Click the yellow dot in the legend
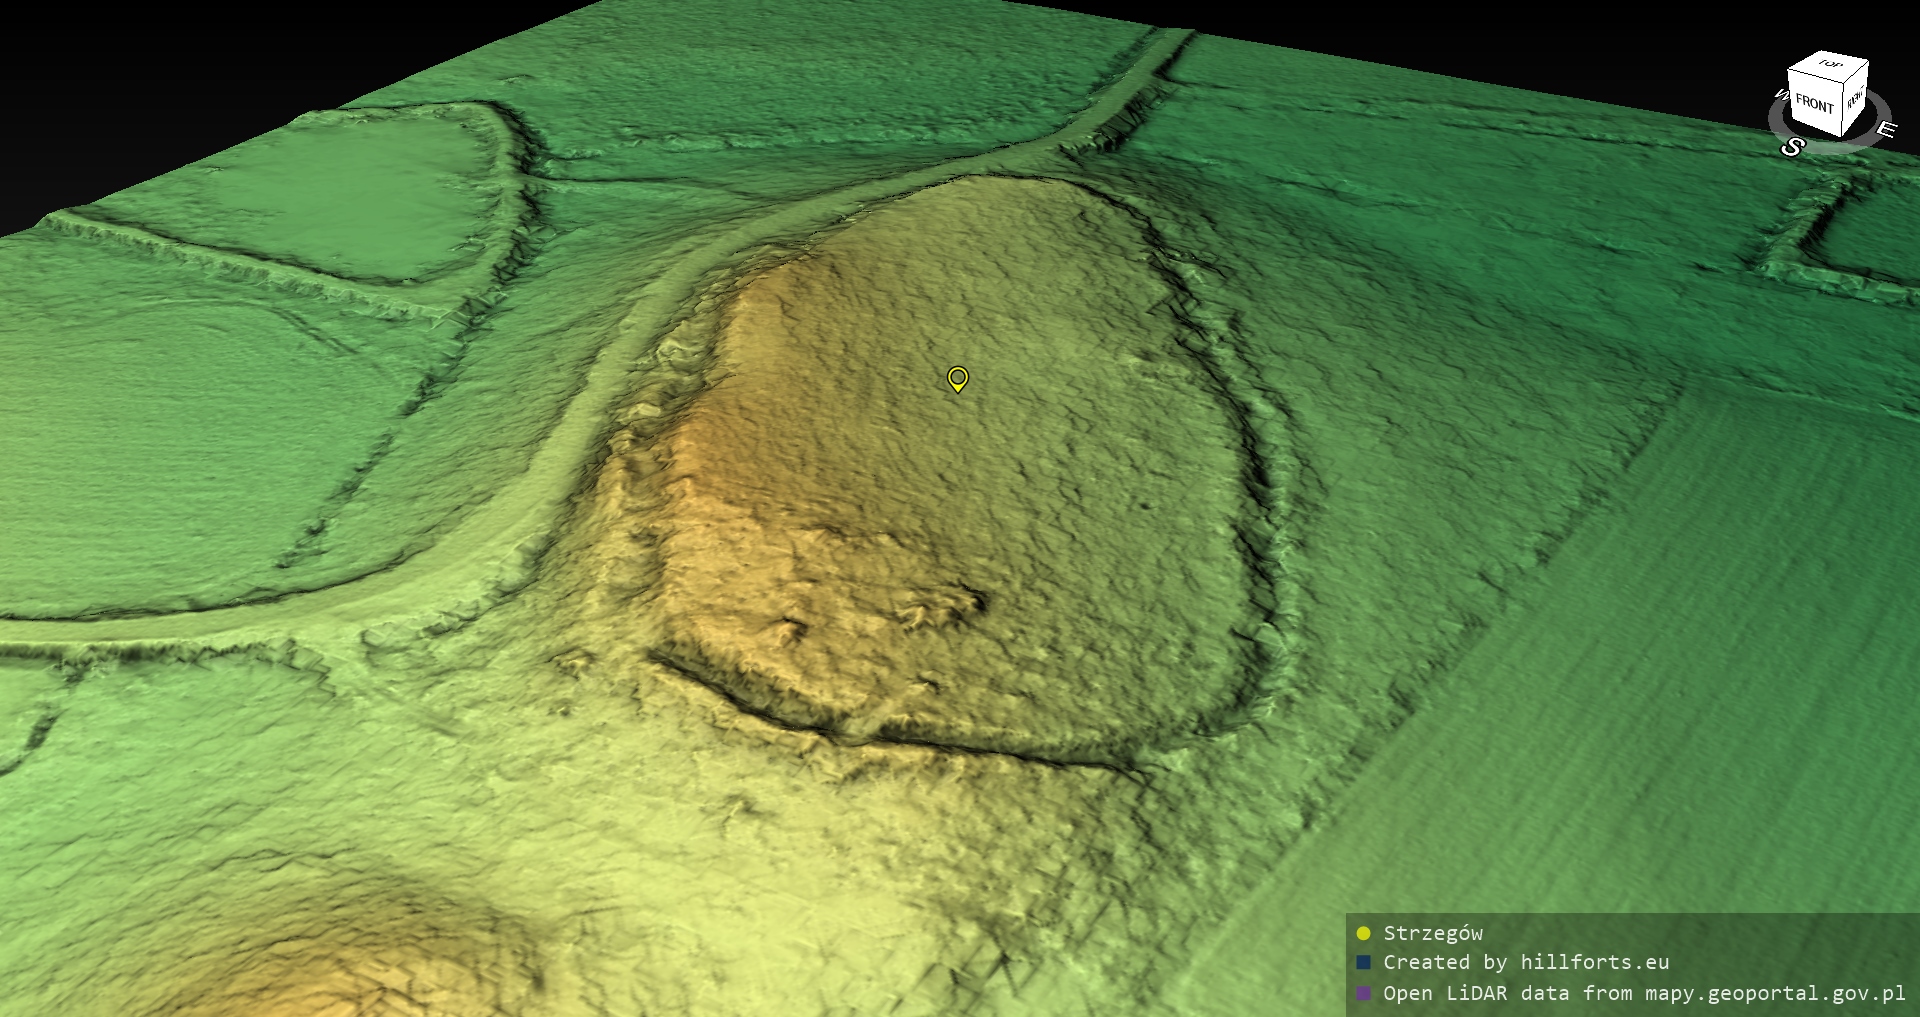The height and width of the screenshot is (1017, 1920). point(1363,934)
